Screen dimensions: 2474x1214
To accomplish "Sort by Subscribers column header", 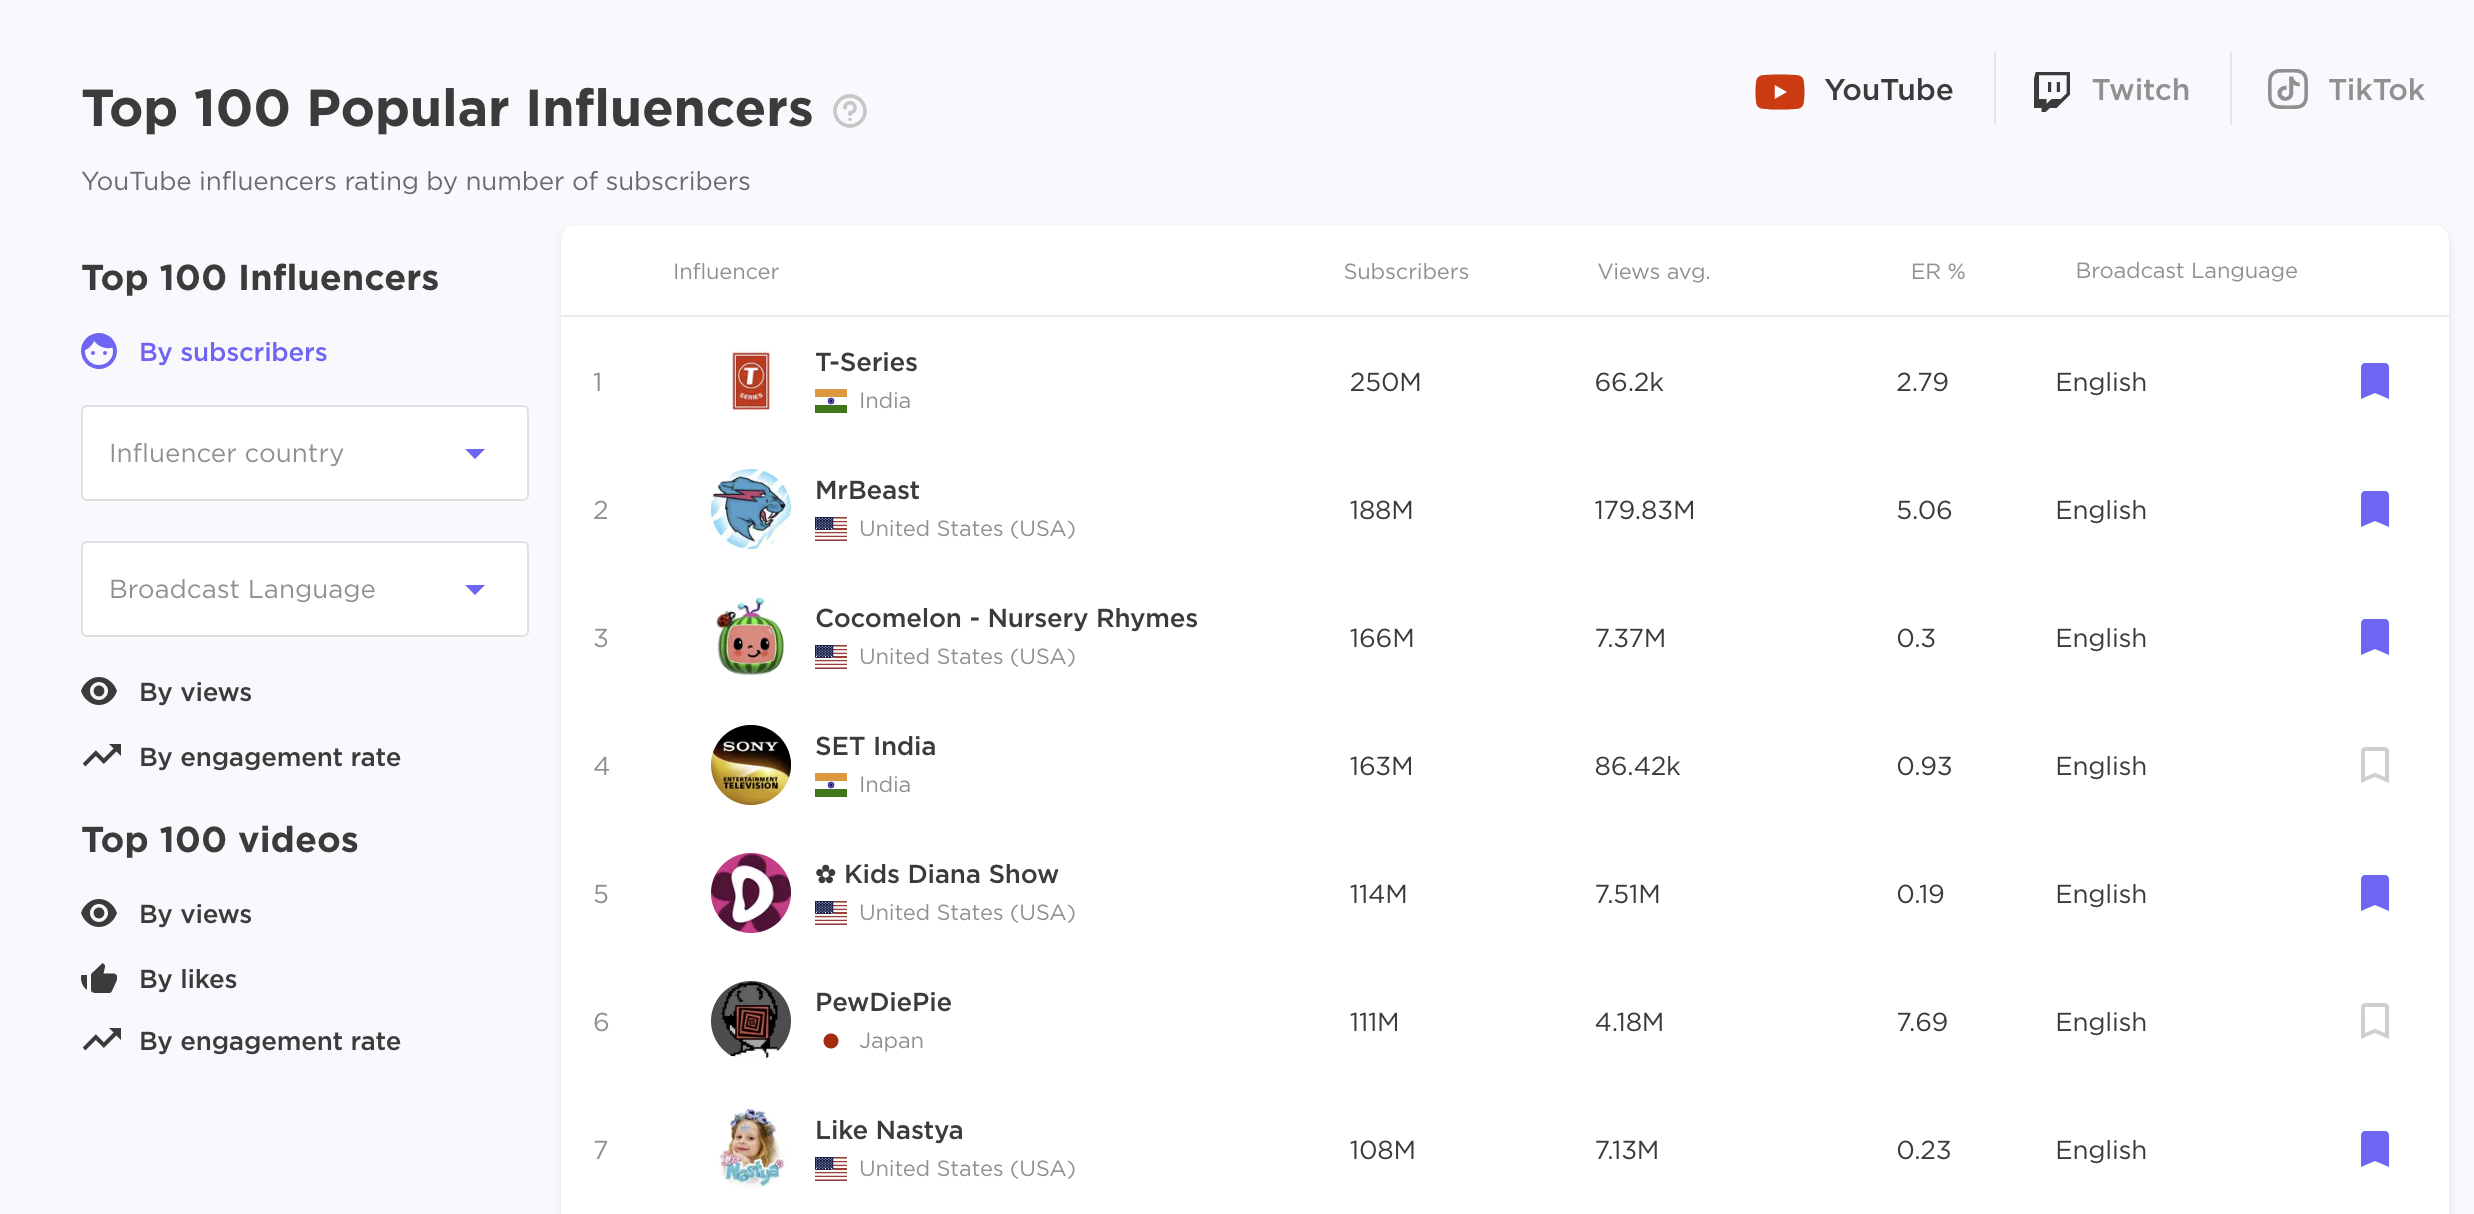I will click(1405, 271).
